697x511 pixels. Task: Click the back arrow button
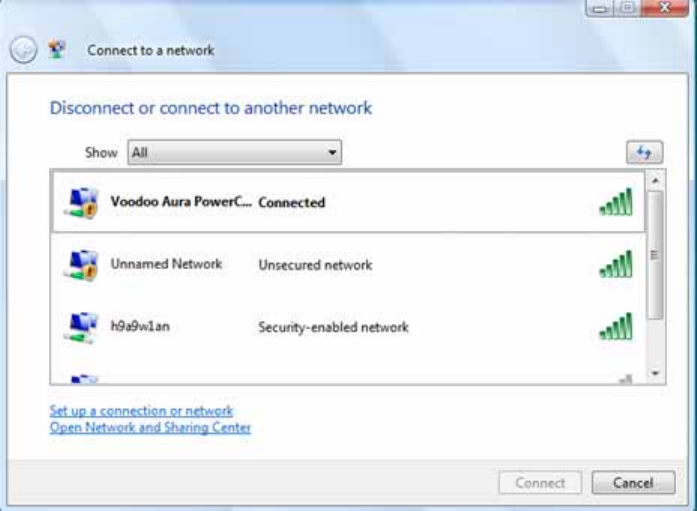(x=24, y=50)
